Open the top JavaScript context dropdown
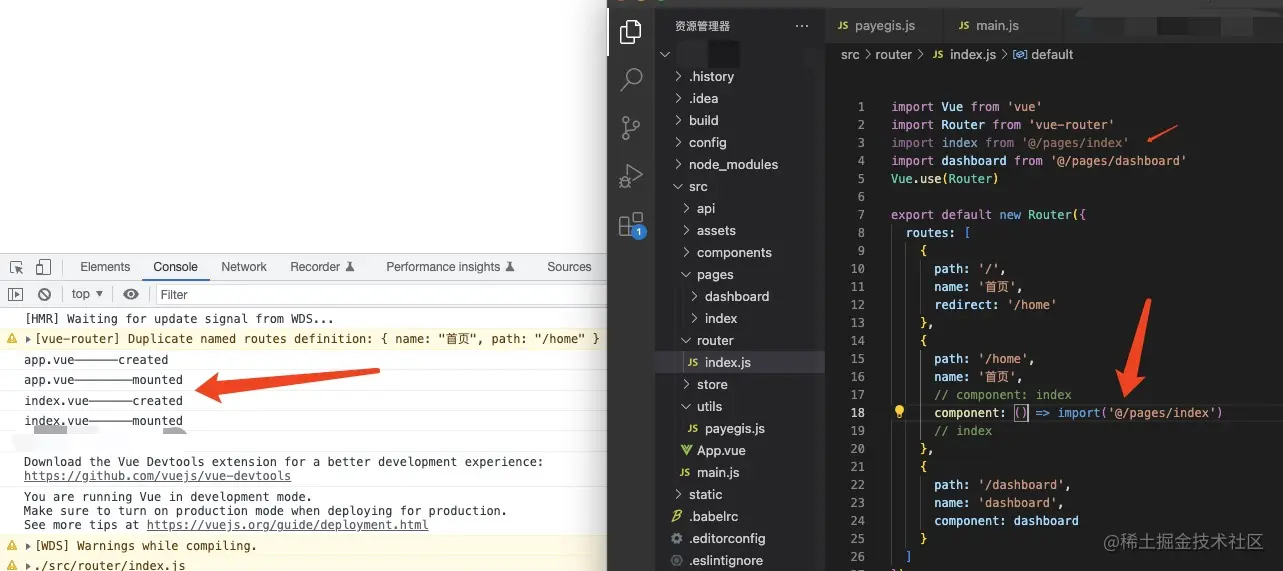Image resolution: width=1283 pixels, height=571 pixels. pyautogui.click(x=87, y=294)
